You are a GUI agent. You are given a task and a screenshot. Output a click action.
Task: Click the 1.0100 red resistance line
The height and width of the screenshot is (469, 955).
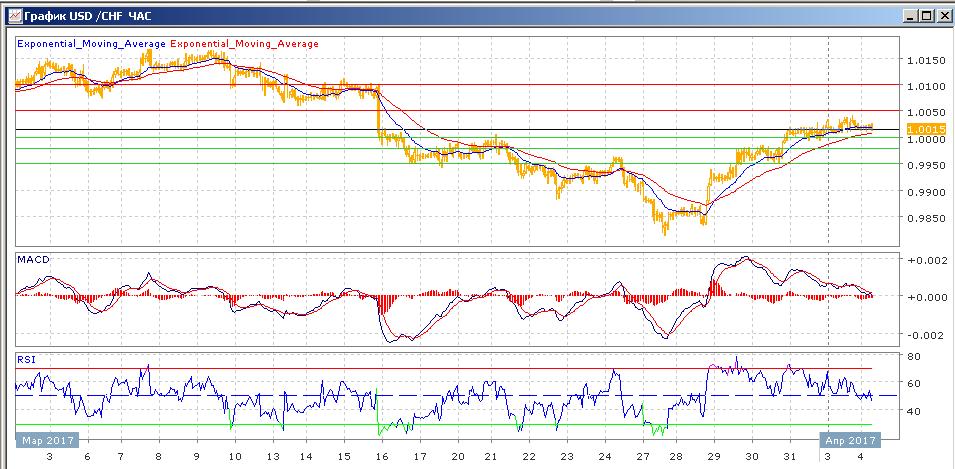457,85
